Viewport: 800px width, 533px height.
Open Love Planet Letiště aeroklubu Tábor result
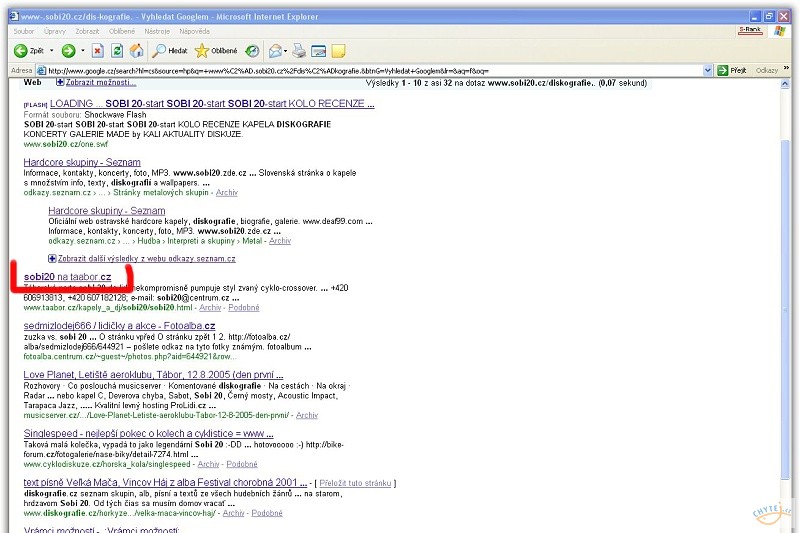(x=153, y=374)
